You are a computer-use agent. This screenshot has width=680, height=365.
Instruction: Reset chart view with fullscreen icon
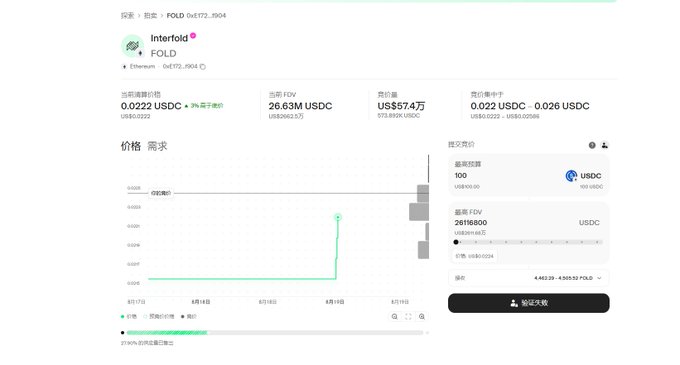coord(408,316)
